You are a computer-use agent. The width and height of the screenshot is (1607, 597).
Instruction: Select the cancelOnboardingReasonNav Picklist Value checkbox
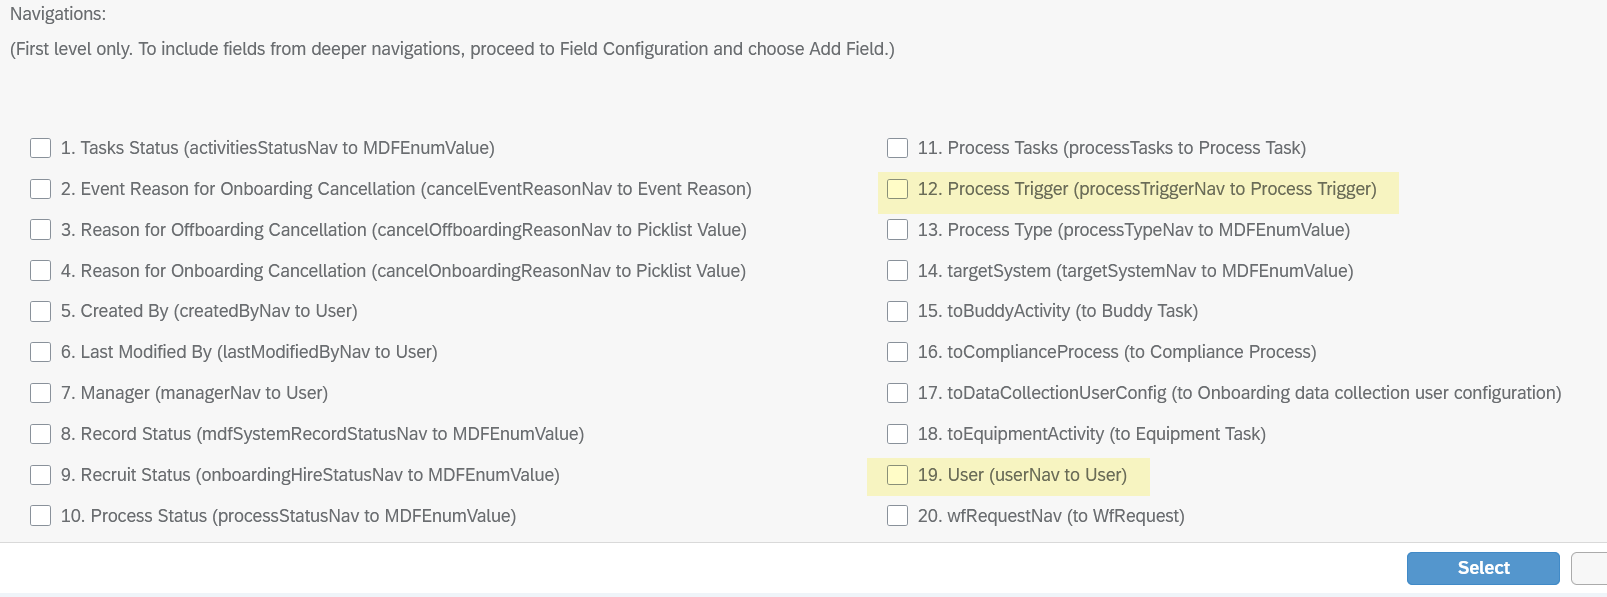coord(40,271)
